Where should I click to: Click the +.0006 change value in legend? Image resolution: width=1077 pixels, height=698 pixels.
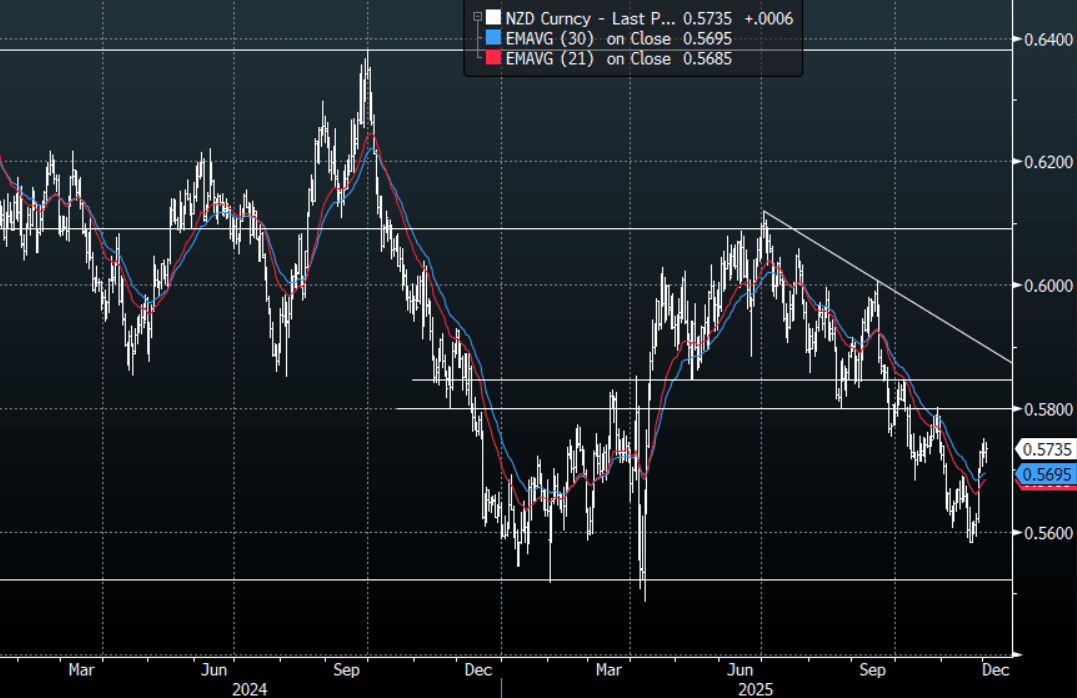[769, 18]
